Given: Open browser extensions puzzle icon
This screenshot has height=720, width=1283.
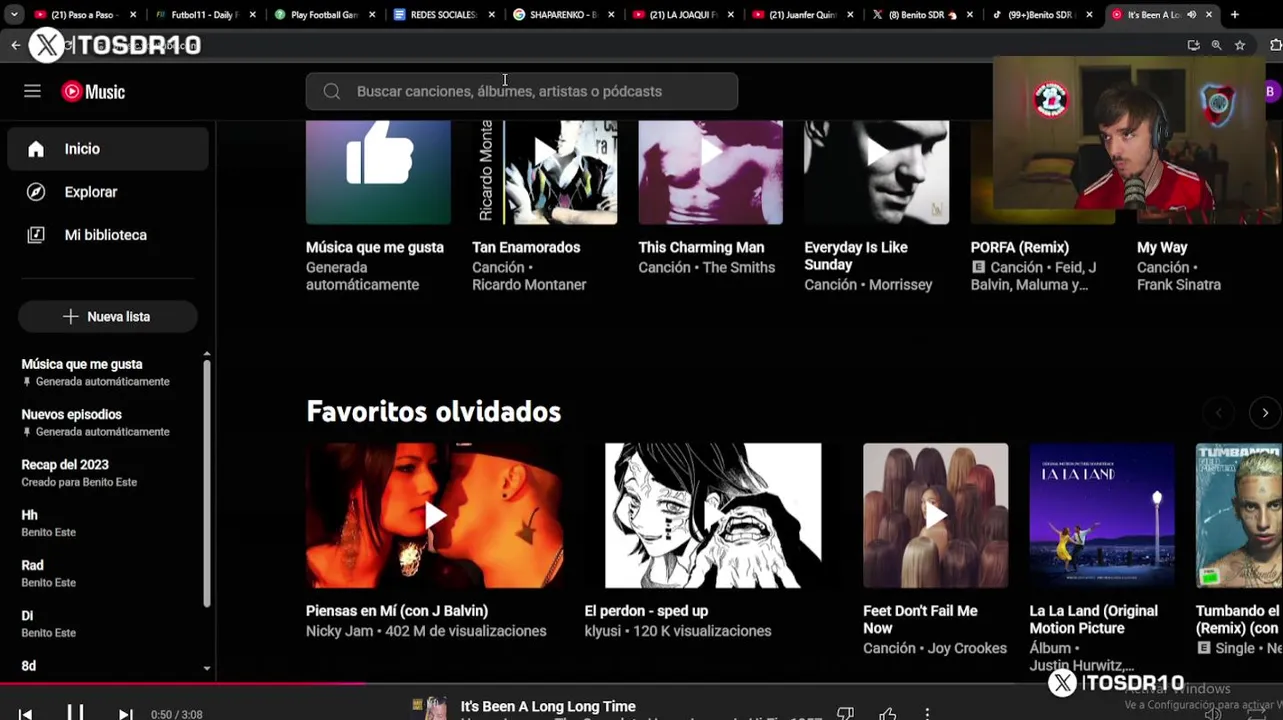Looking at the screenshot, I should [1275, 45].
